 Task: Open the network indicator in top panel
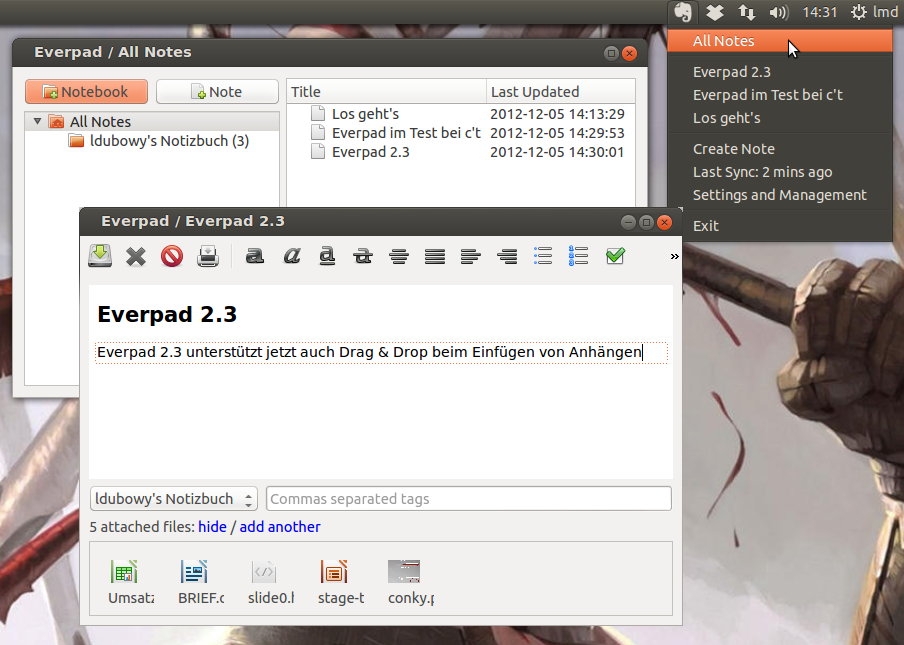(x=747, y=12)
